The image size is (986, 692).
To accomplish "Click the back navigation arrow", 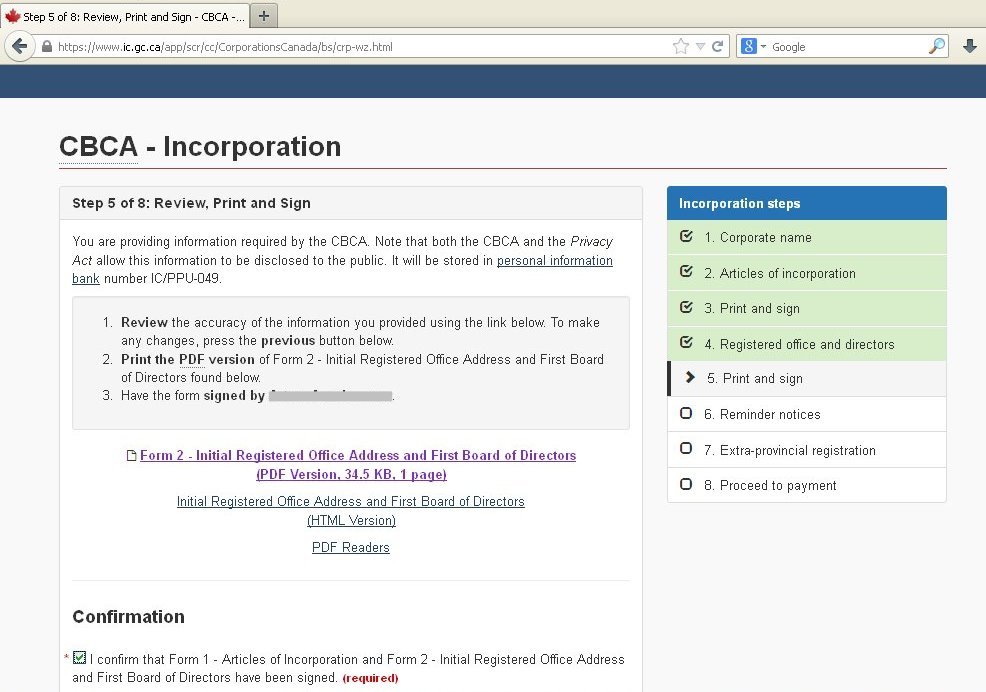I will 20,46.
